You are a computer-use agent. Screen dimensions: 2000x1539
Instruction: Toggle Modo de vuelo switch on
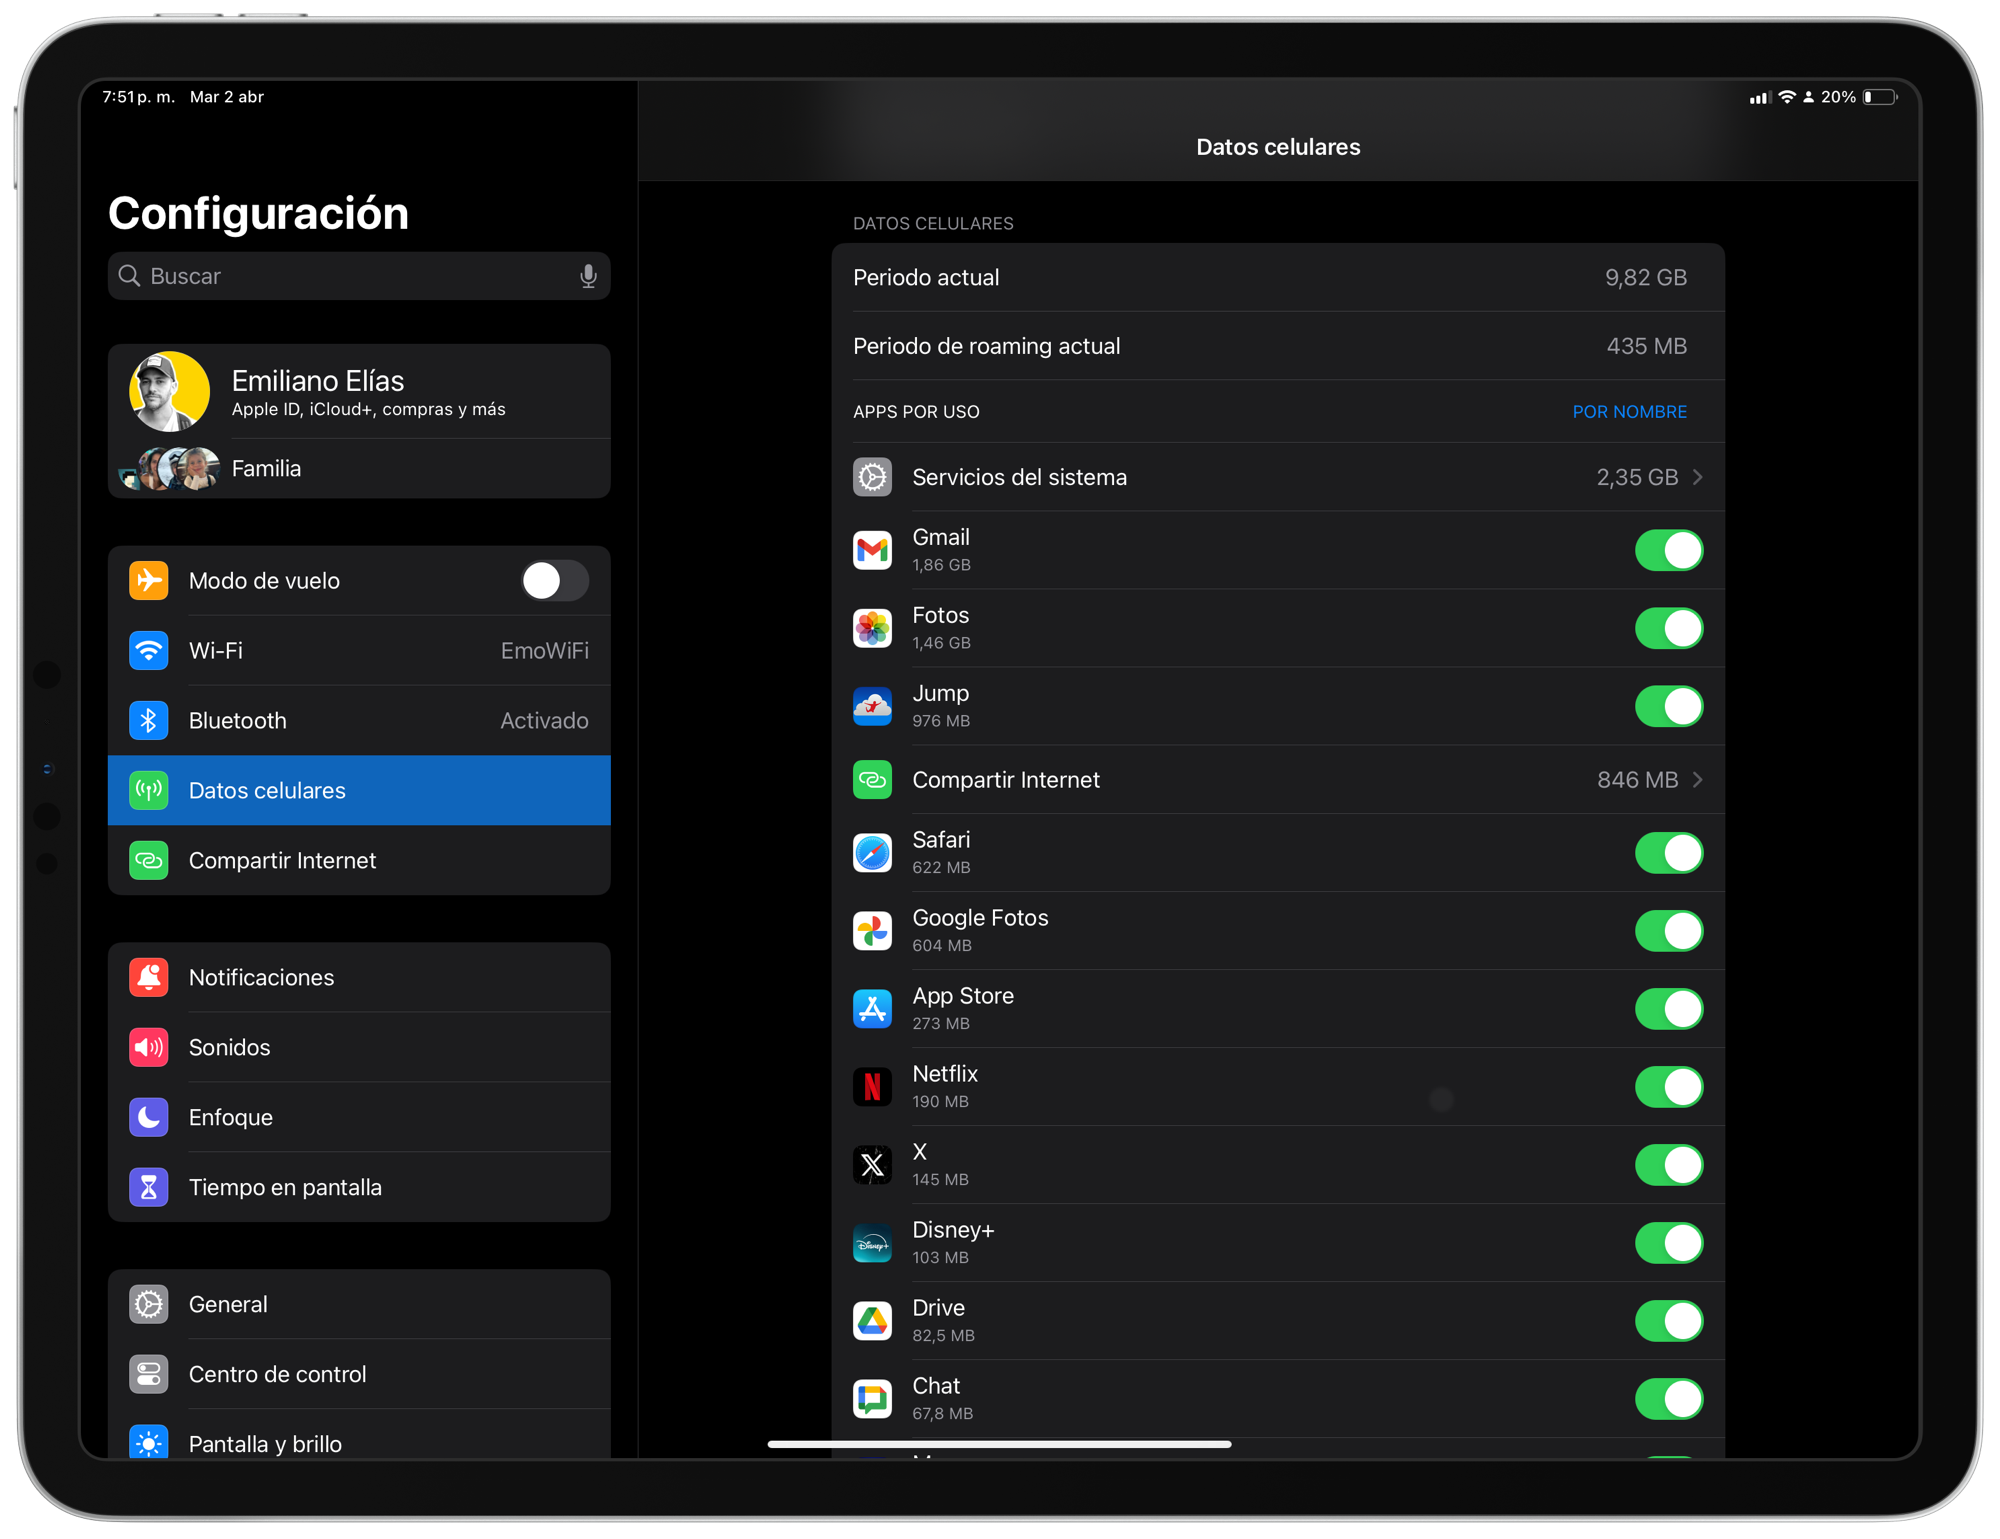(x=554, y=581)
